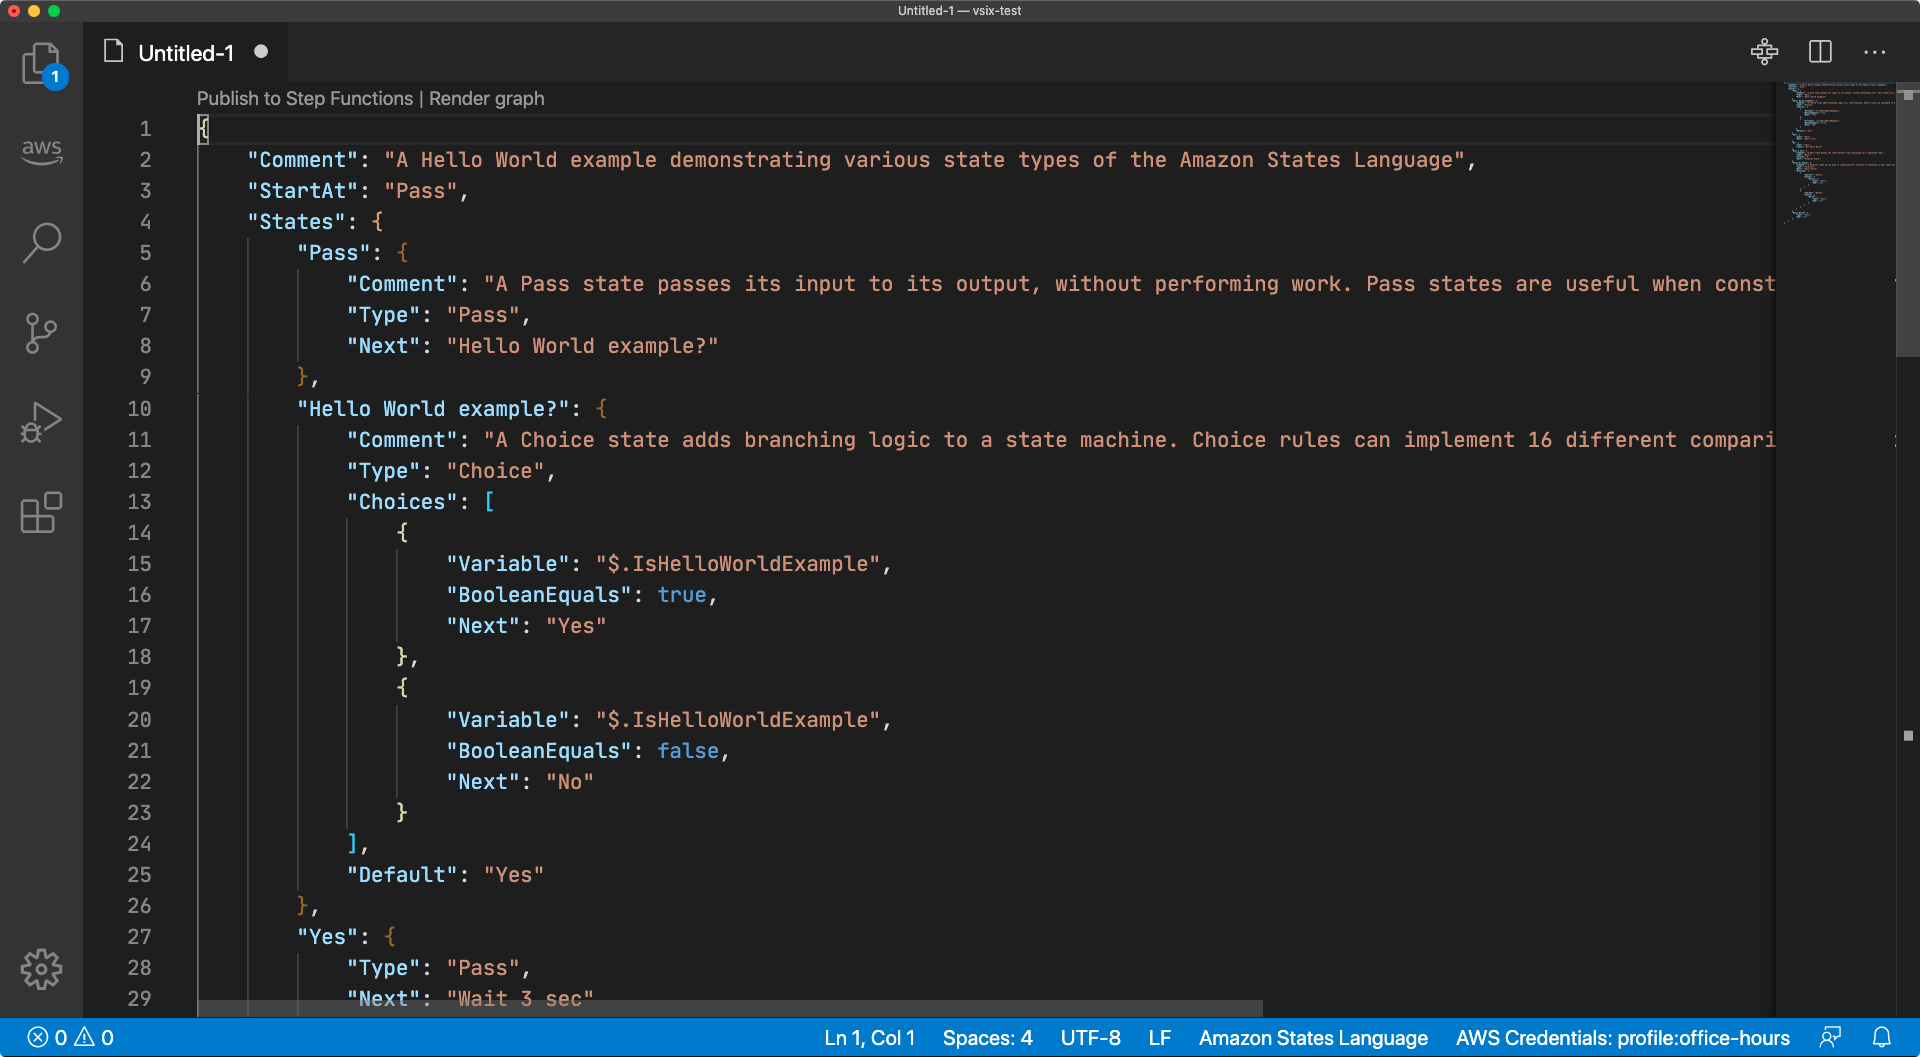Select the Untitled-1 editor tab
The image size is (1920, 1057).
(186, 53)
